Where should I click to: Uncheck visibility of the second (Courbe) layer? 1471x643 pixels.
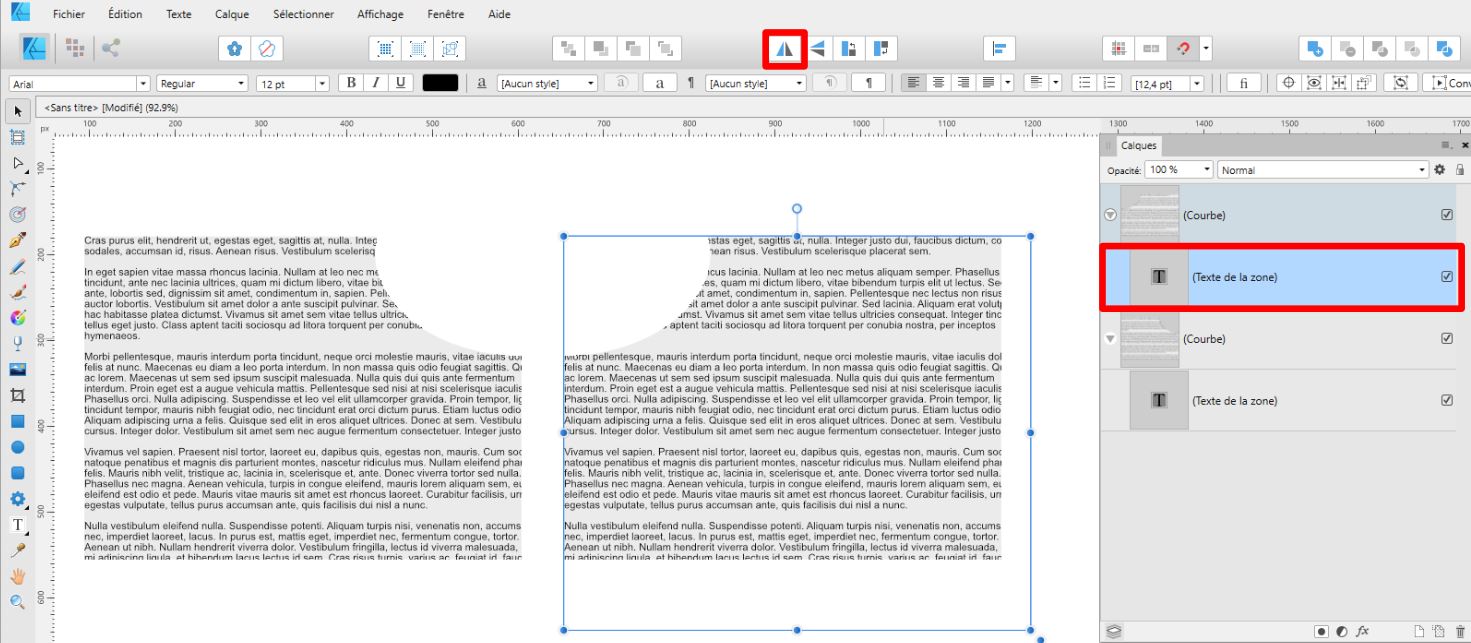point(1446,338)
